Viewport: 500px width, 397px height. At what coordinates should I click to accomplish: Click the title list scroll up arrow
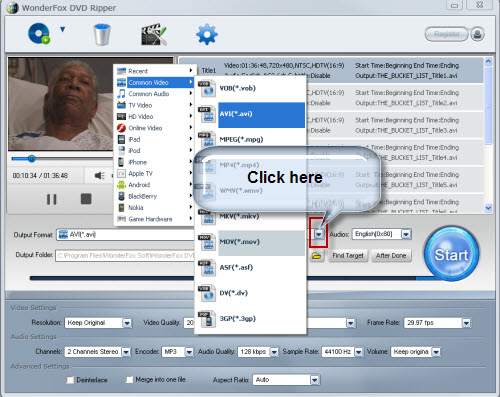[488, 62]
